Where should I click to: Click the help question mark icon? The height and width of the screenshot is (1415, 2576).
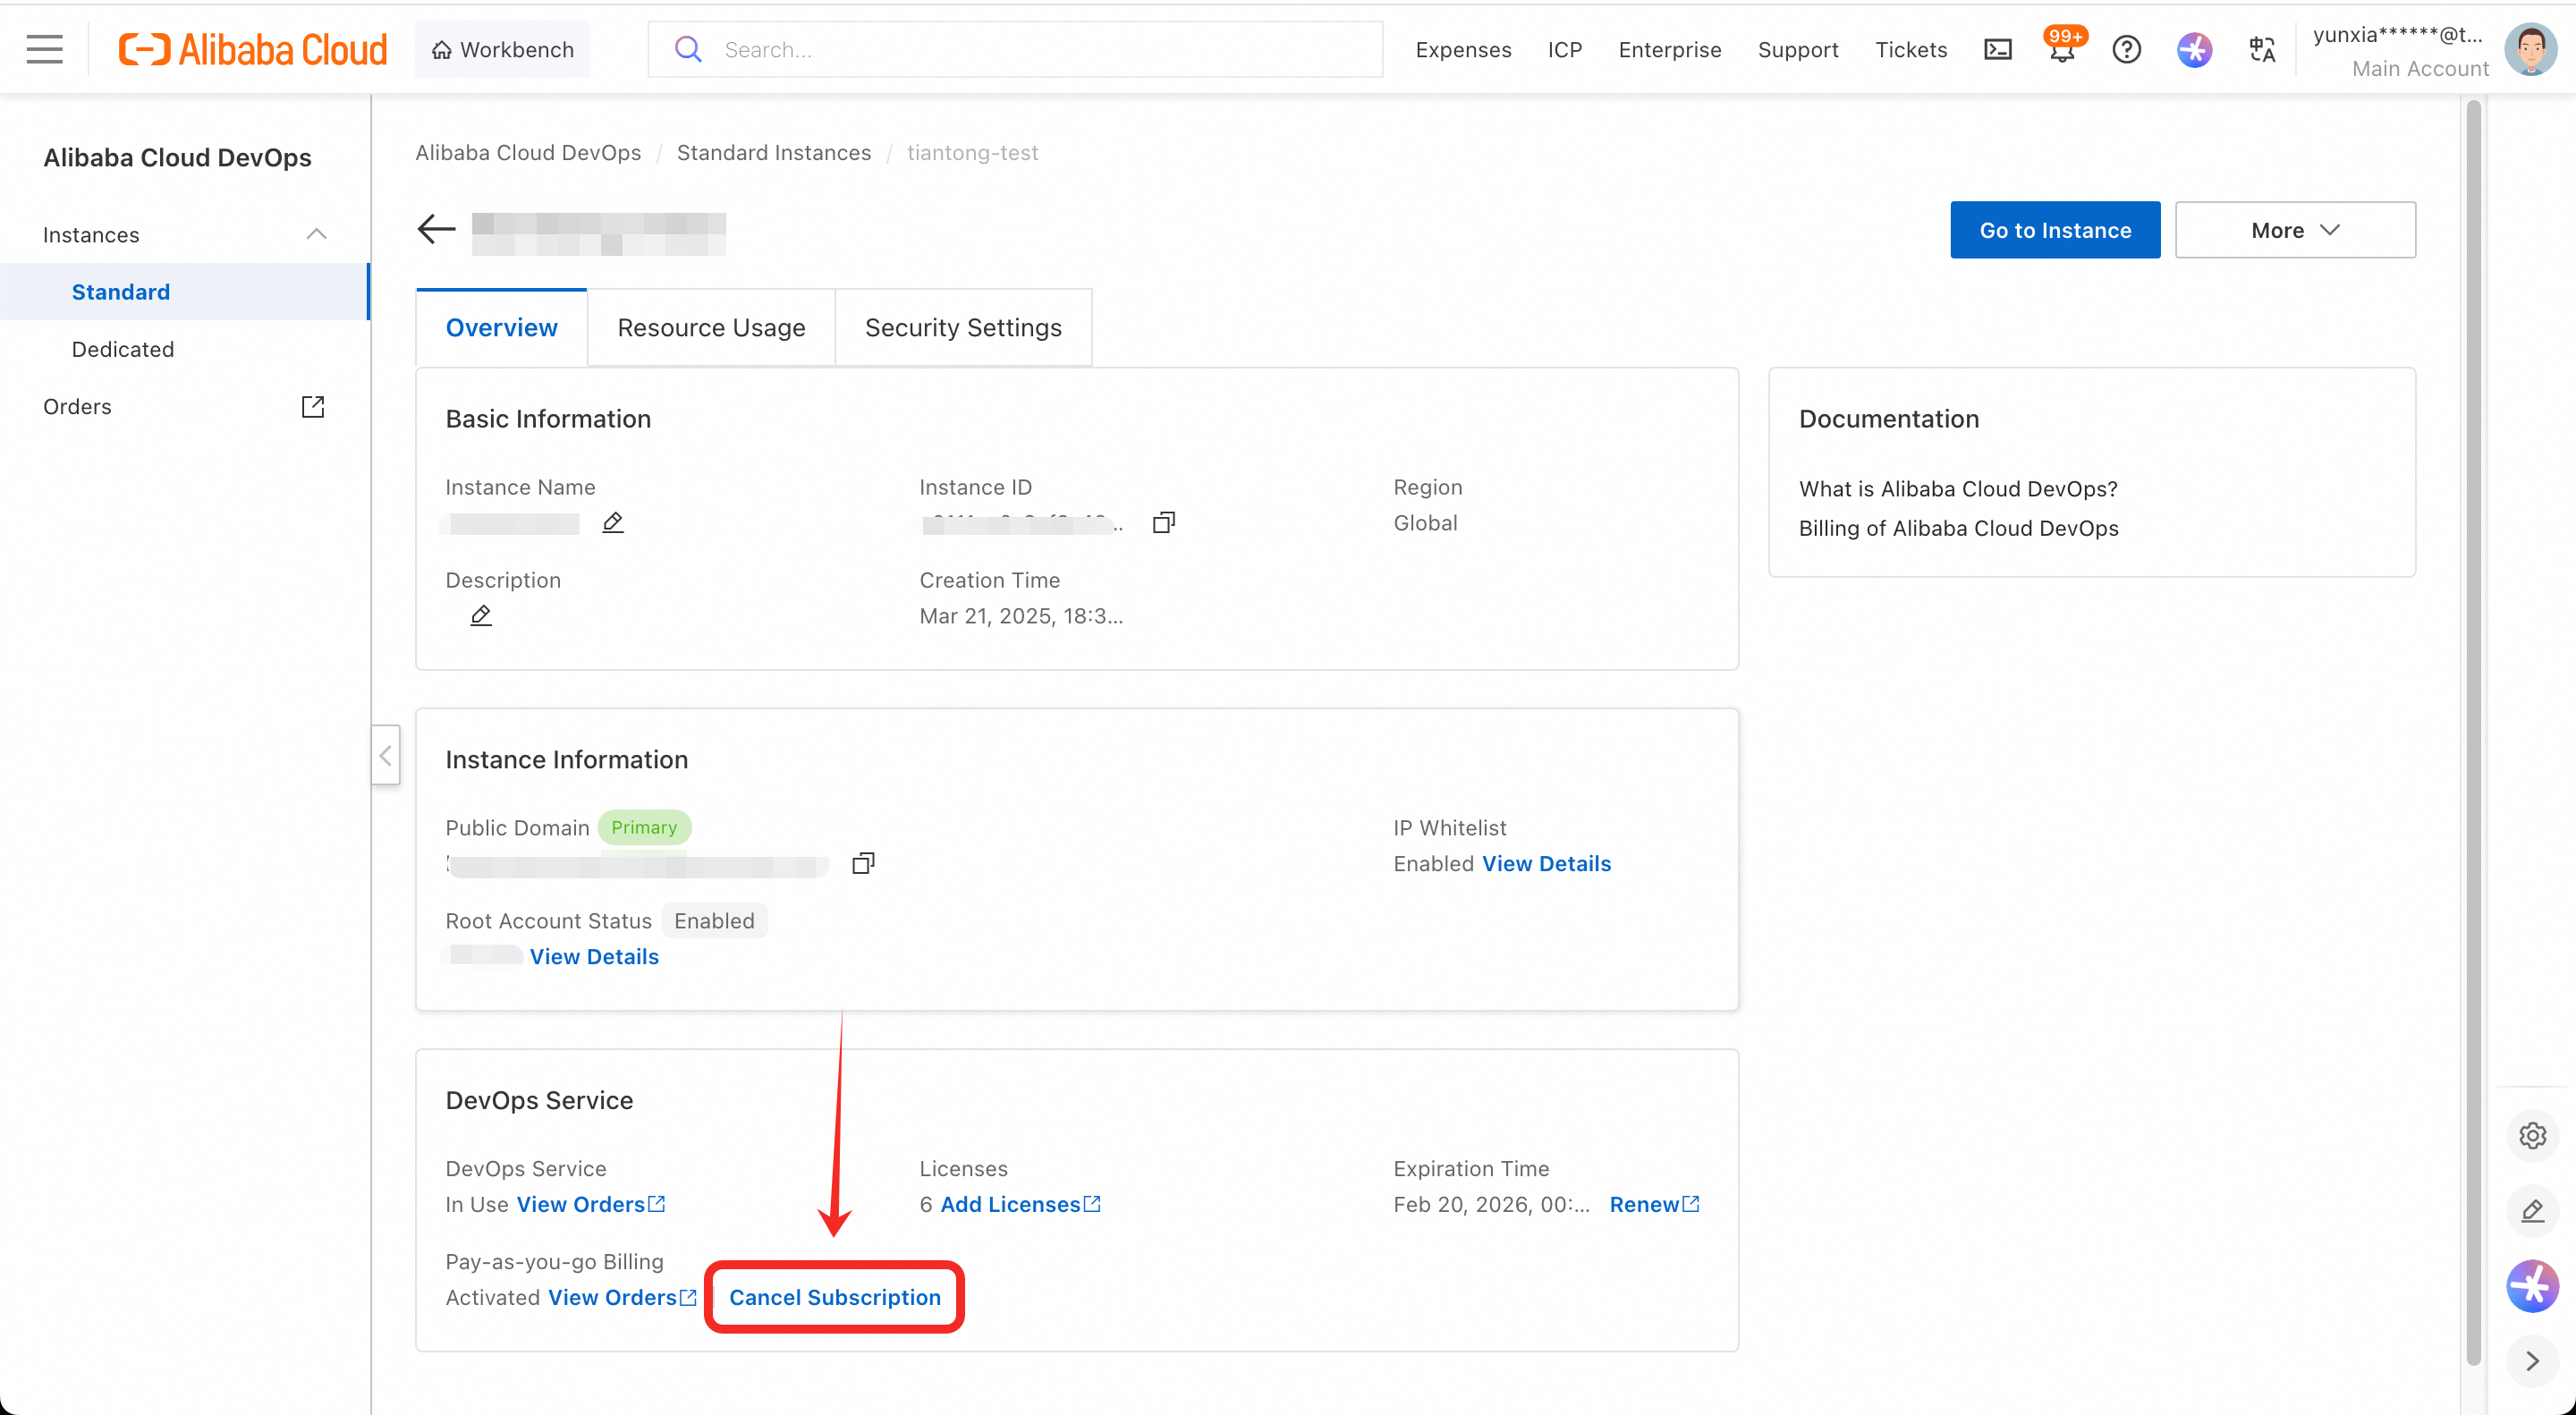pyautogui.click(x=2126, y=49)
